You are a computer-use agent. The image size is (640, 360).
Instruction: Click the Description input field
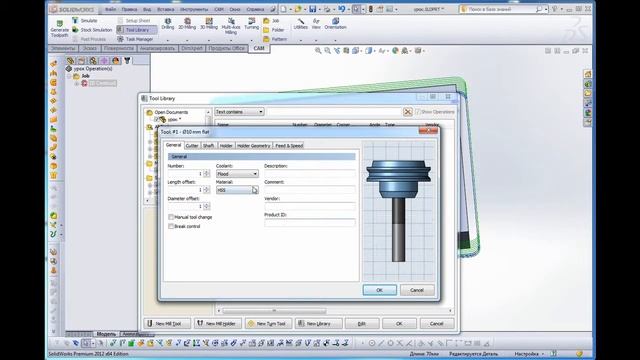pyautogui.click(x=309, y=174)
